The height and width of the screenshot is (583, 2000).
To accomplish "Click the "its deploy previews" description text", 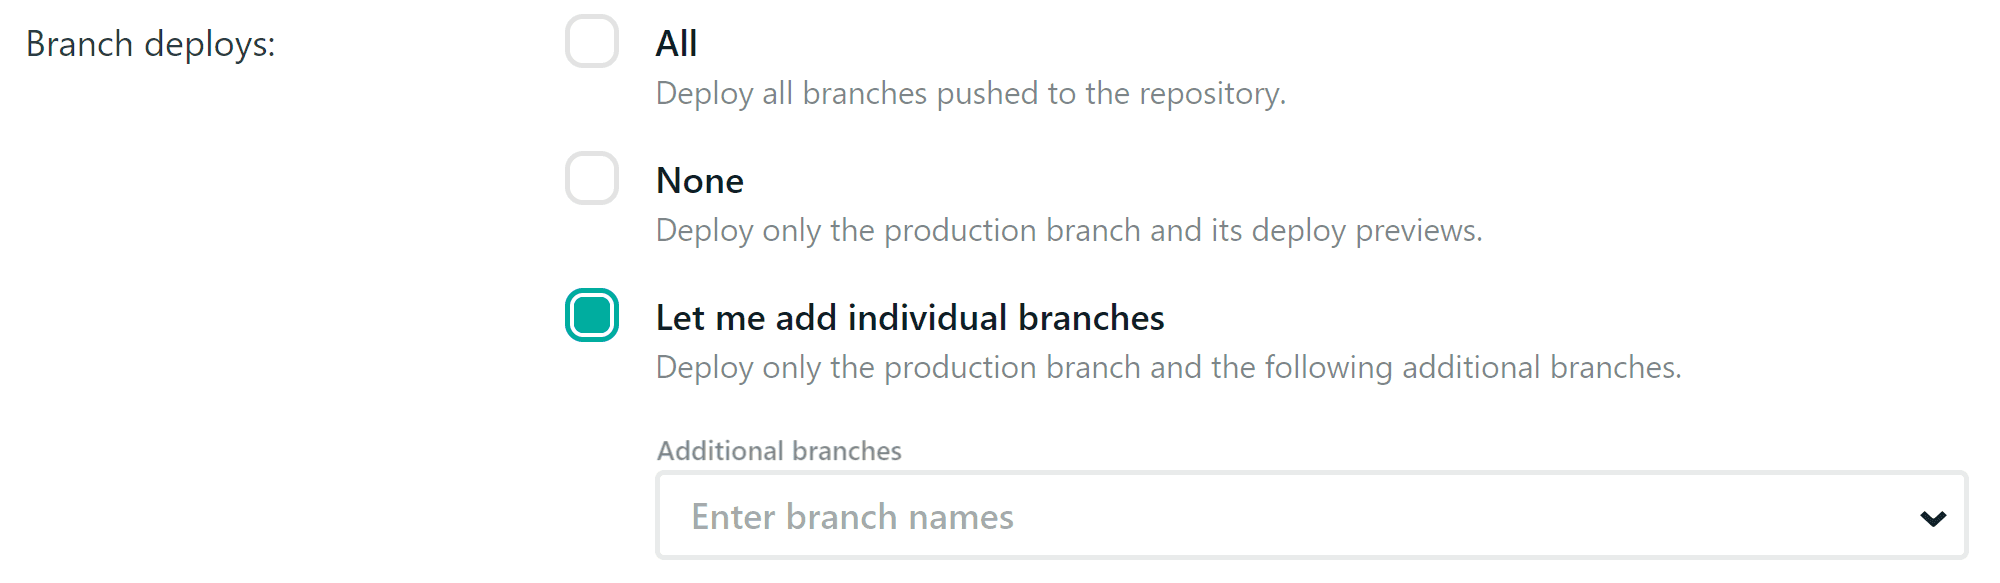I will click(1345, 231).
